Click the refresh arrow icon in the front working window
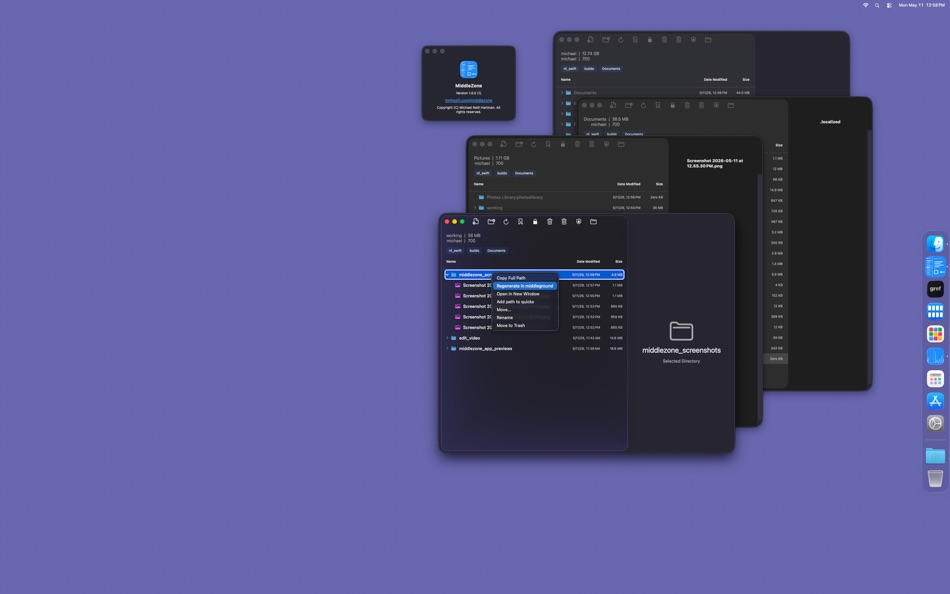 coord(506,222)
